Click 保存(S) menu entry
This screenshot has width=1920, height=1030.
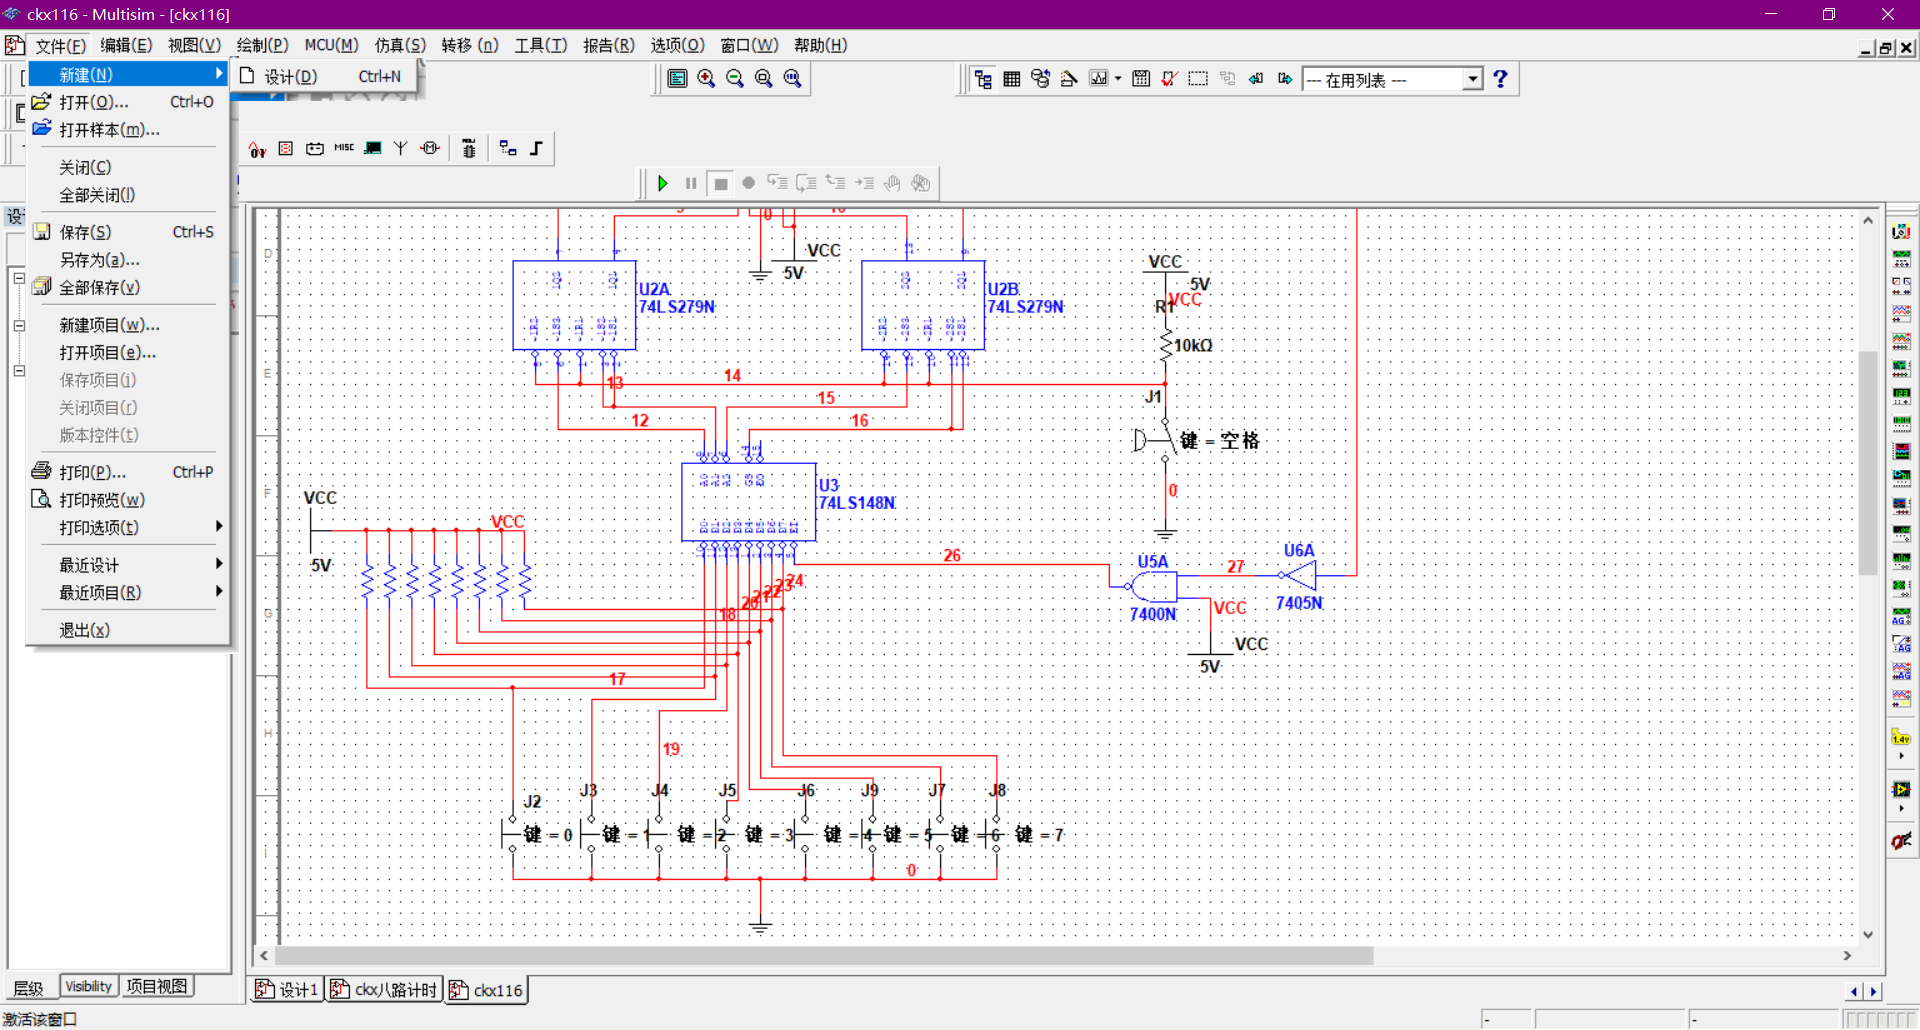pyautogui.click(x=128, y=232)
